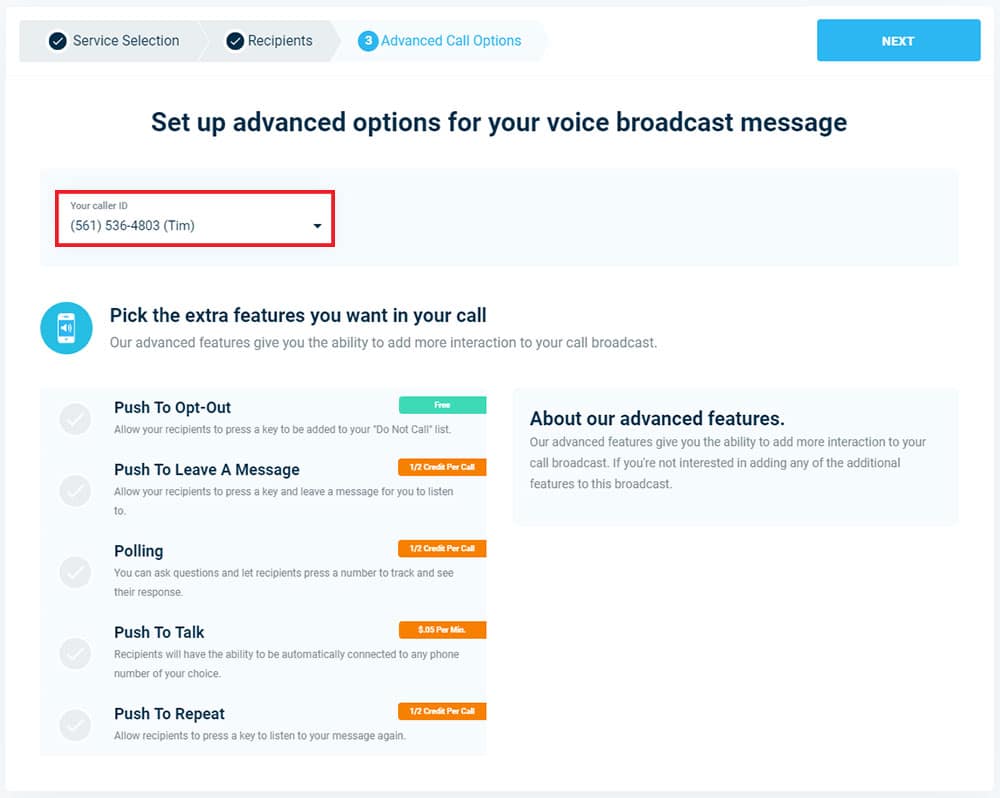The width and height of the screenshot is (1000, 798).
Task: Click Polling 1/2 Credit Per Call badge
Action: click(443, 549)
